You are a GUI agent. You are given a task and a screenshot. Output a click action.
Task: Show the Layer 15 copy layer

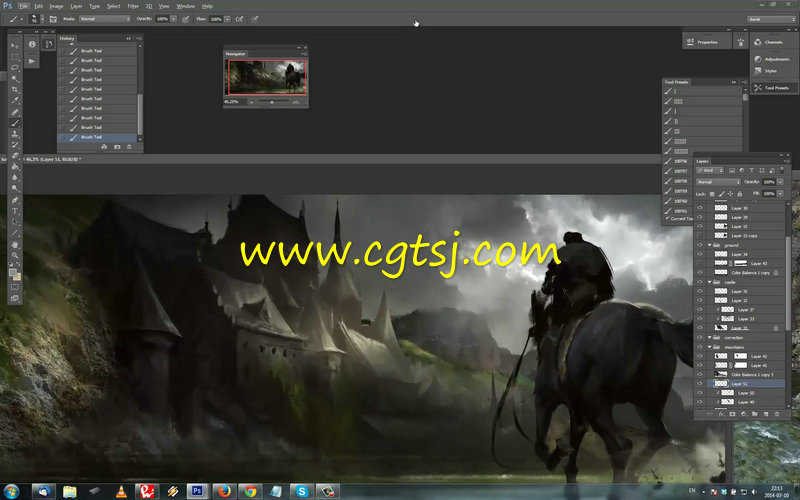pyautogui.click(x=699, y=236)
